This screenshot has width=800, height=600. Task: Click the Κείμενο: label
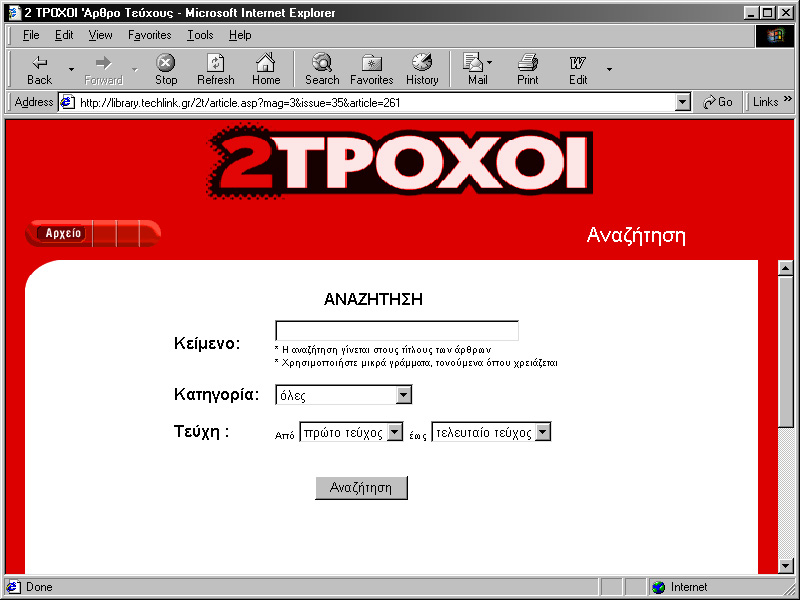[207, 343]
